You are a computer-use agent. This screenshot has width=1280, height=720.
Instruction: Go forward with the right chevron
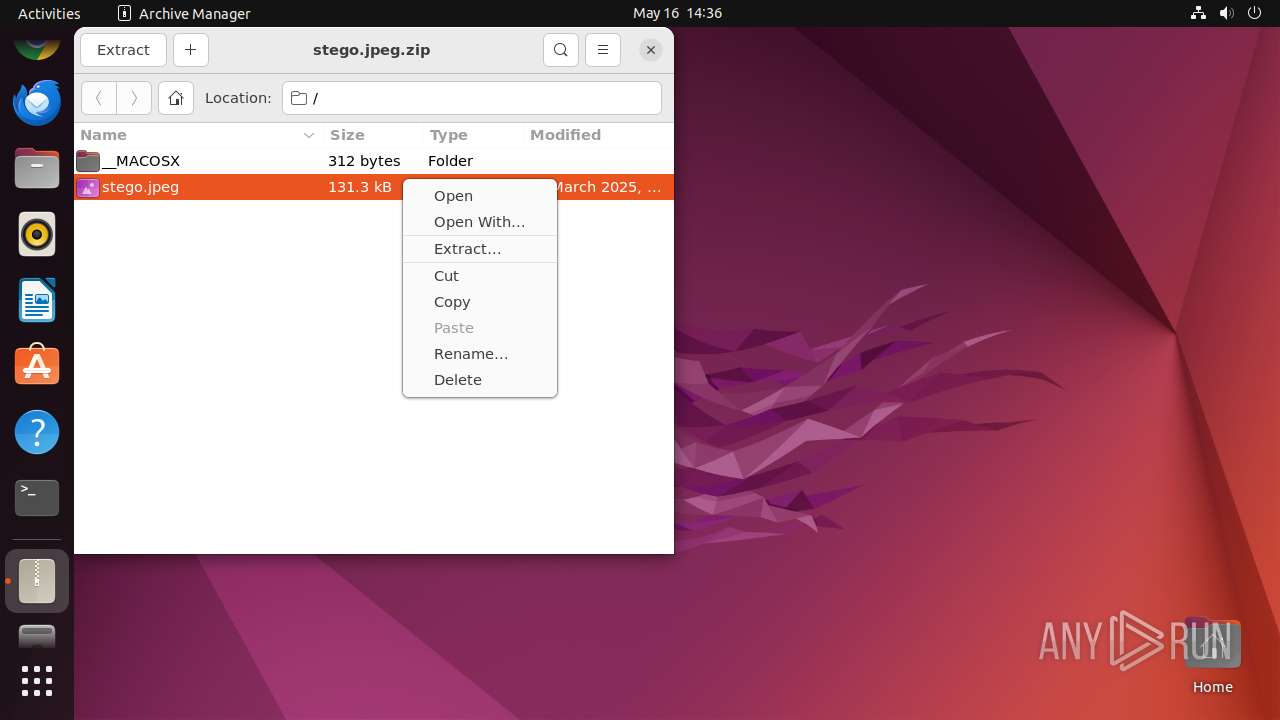[x=134, y=98]
